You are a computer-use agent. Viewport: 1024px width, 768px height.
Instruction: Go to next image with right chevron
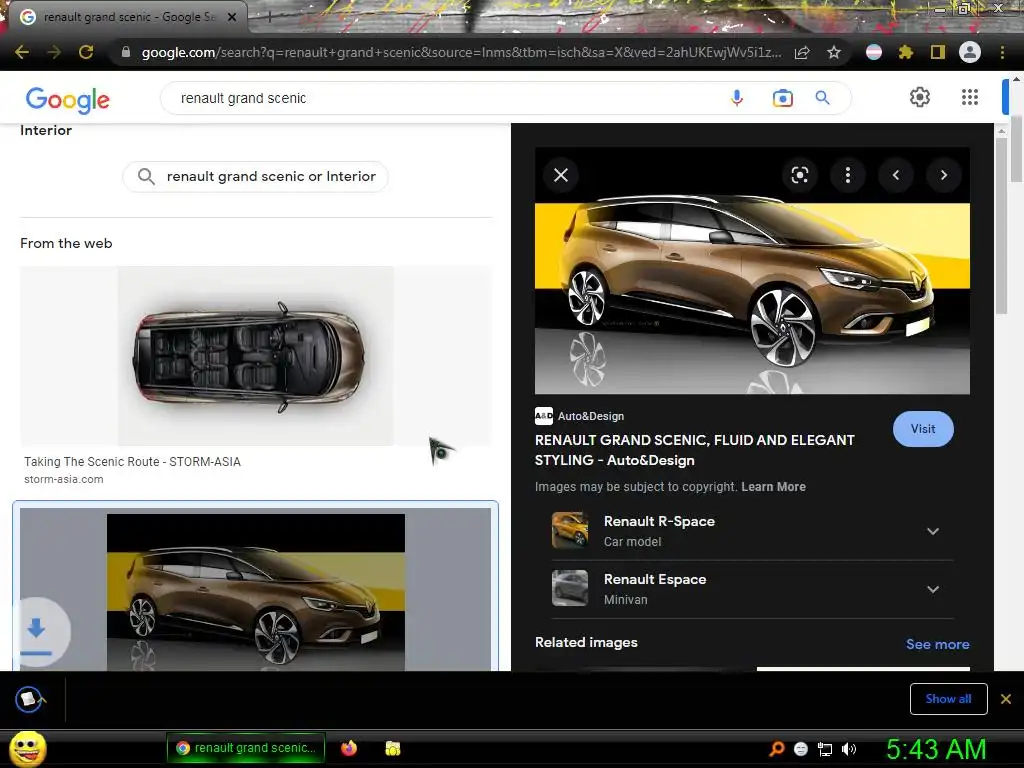point(944,175)
